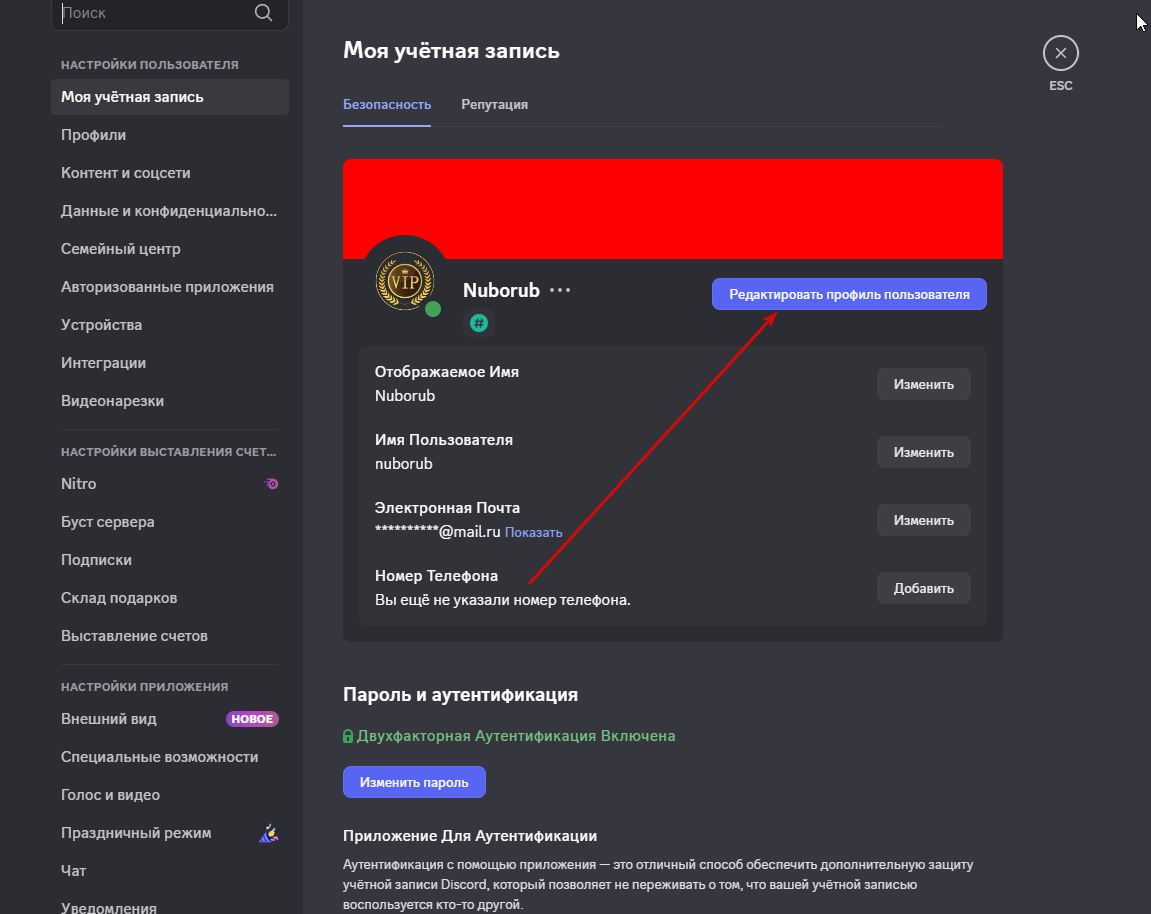Open Внешний вид settings with НОВОЕ badge

pos(170,719)
